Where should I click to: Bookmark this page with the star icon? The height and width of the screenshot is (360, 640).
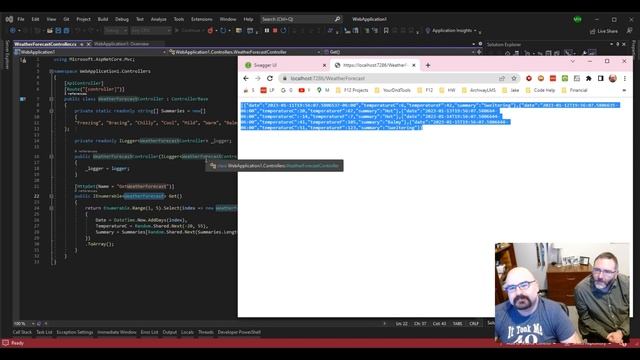click(x=514, y=78)
